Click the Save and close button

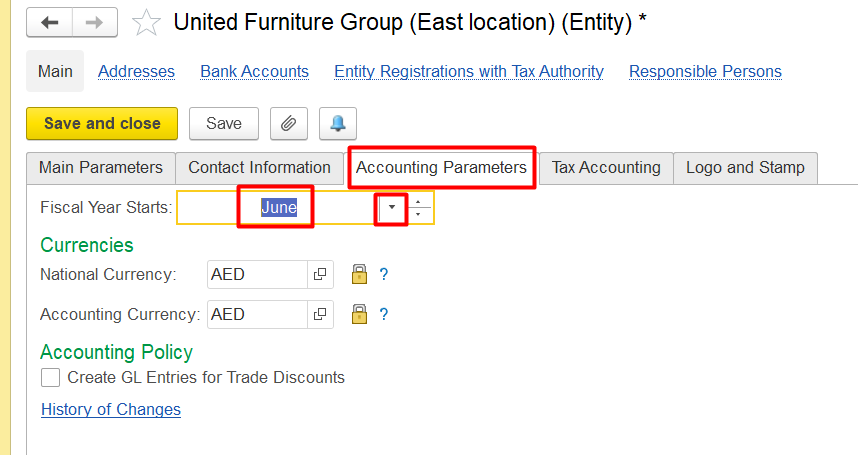tap(102, 124)
